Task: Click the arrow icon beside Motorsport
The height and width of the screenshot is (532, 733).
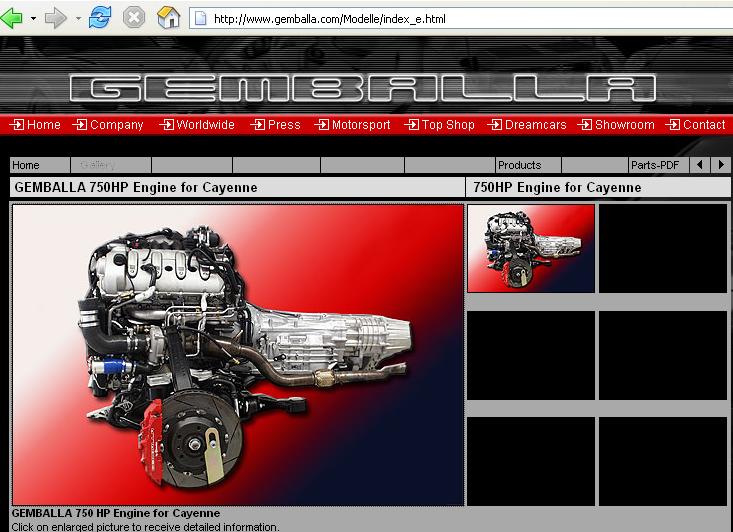Action: click(322, 125)
